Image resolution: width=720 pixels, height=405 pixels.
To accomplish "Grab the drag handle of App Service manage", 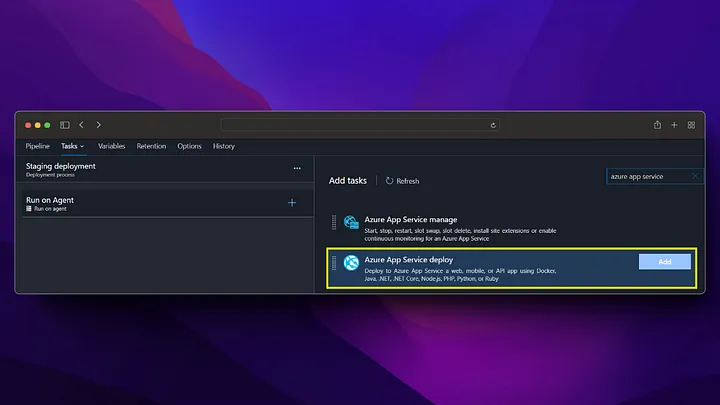I will coord(334,223).
